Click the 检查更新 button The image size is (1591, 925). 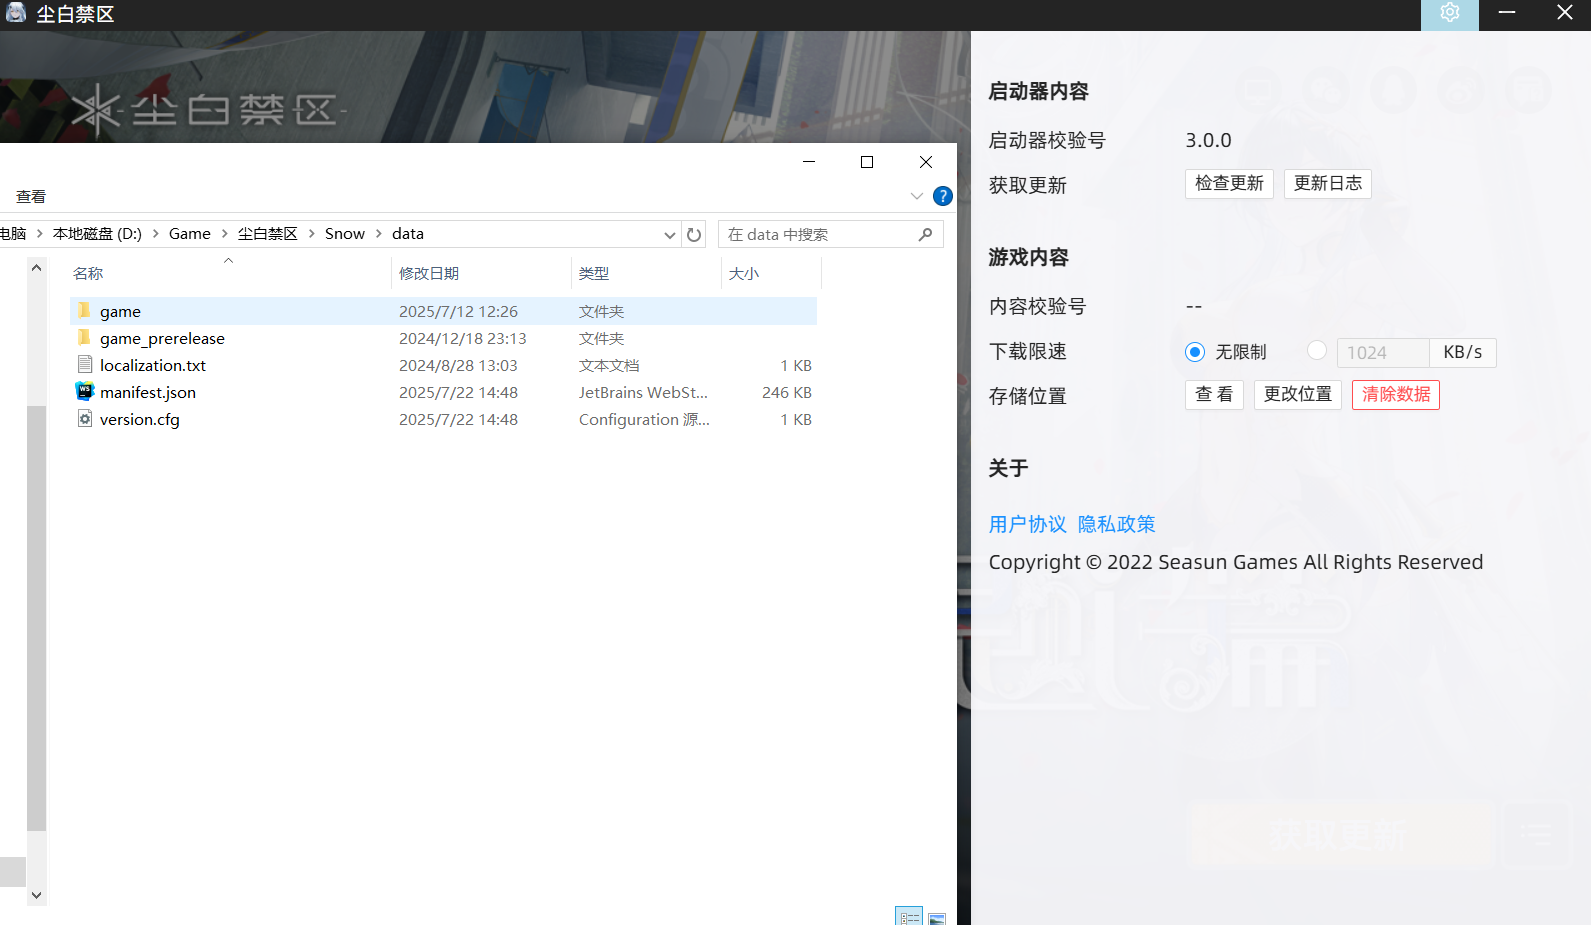pyautogui.click(x=1229, y=184)
